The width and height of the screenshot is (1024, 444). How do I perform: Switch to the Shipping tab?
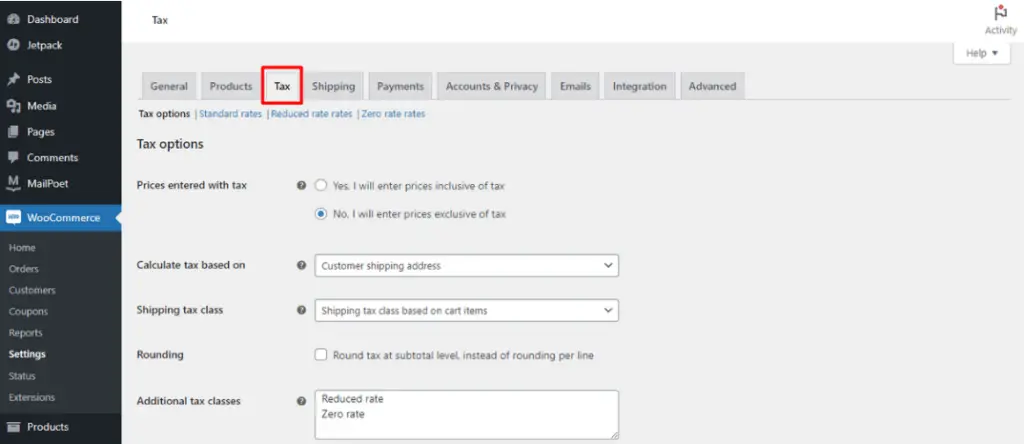333,86
